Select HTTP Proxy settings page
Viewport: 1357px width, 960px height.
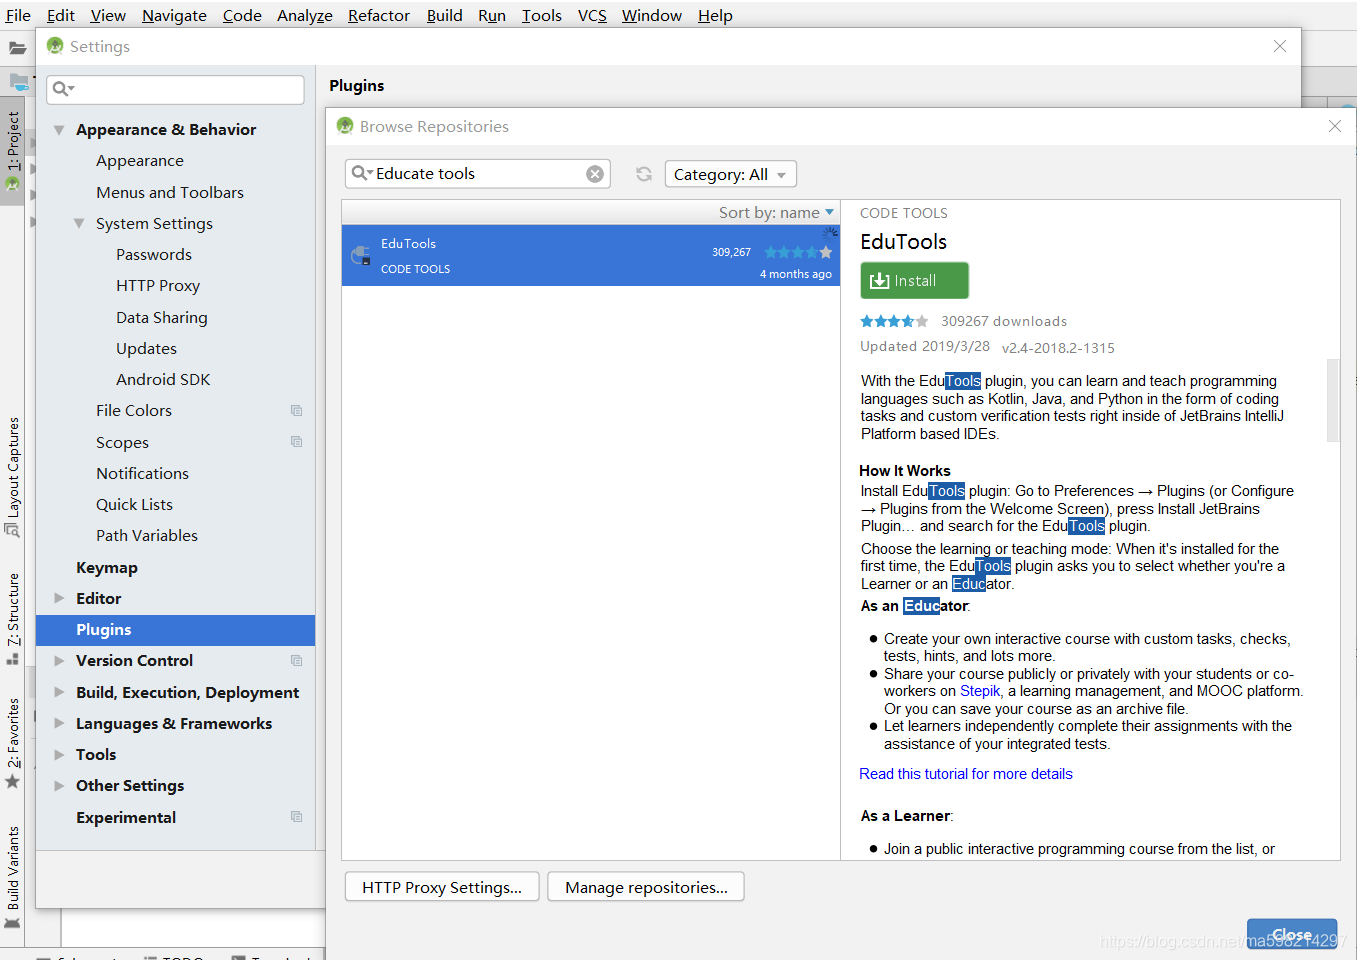[158, 286]
